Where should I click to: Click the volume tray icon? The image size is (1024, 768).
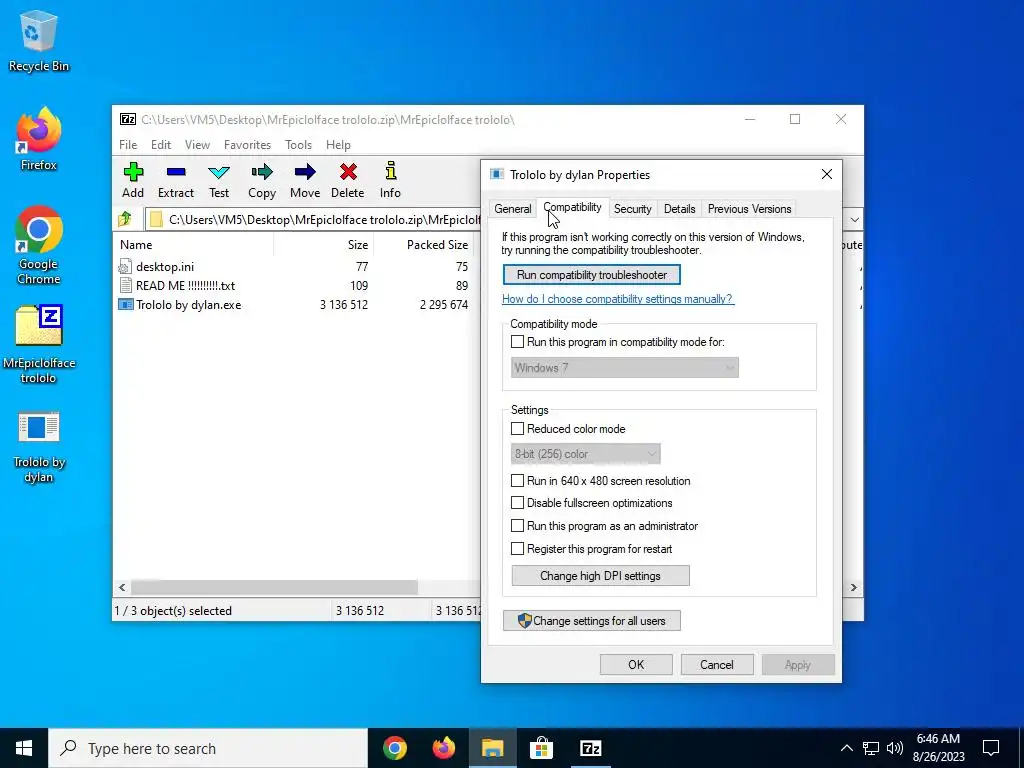895,748
